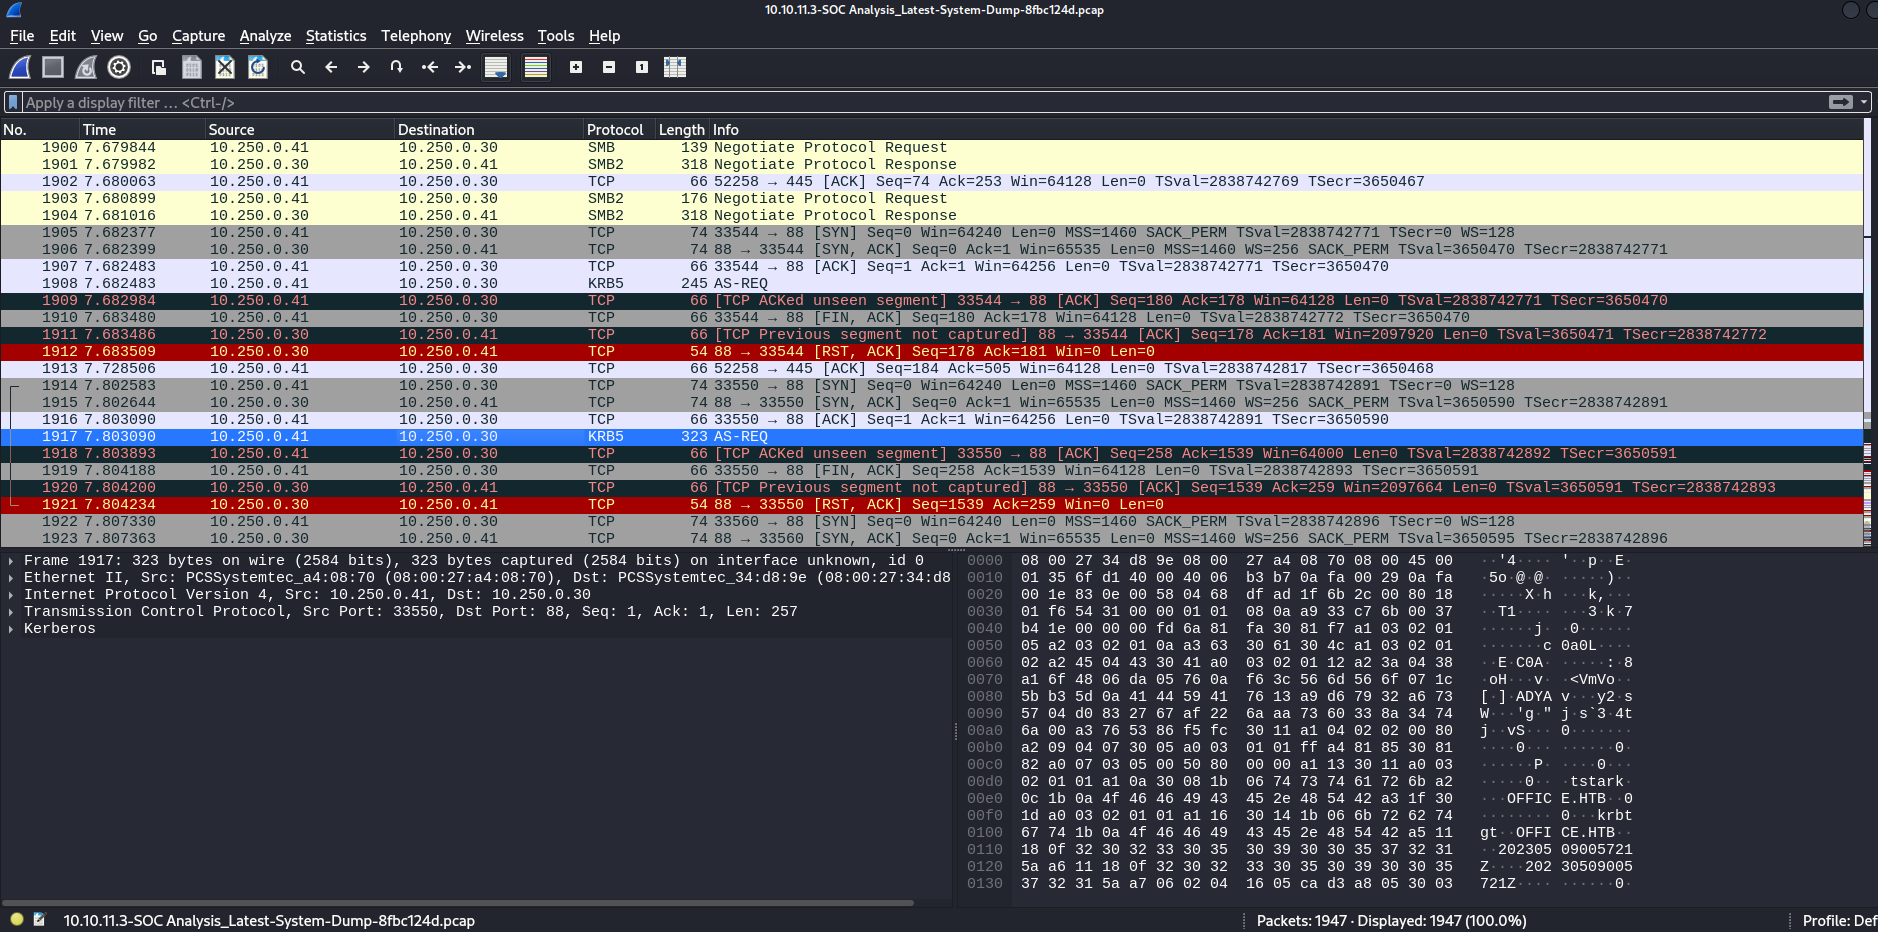Viewport: 1878px width, 932px height.
Task: Open the Capture menu
Action: pyautogui.click(x=199, y=36)
